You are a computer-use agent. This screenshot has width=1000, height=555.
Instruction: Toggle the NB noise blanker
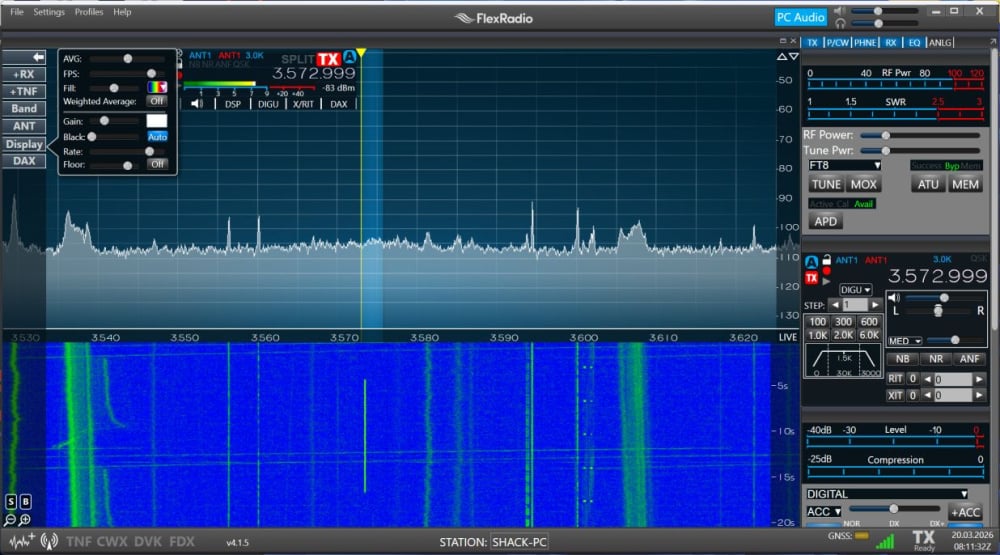click(x=902, y=359)
